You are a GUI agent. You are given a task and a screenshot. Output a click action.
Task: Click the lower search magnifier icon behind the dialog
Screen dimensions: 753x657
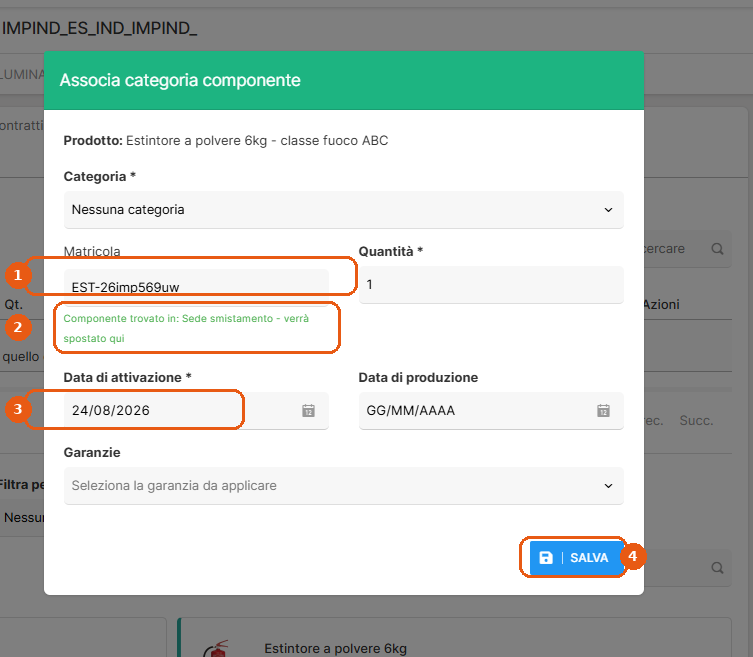click(717, 568)
